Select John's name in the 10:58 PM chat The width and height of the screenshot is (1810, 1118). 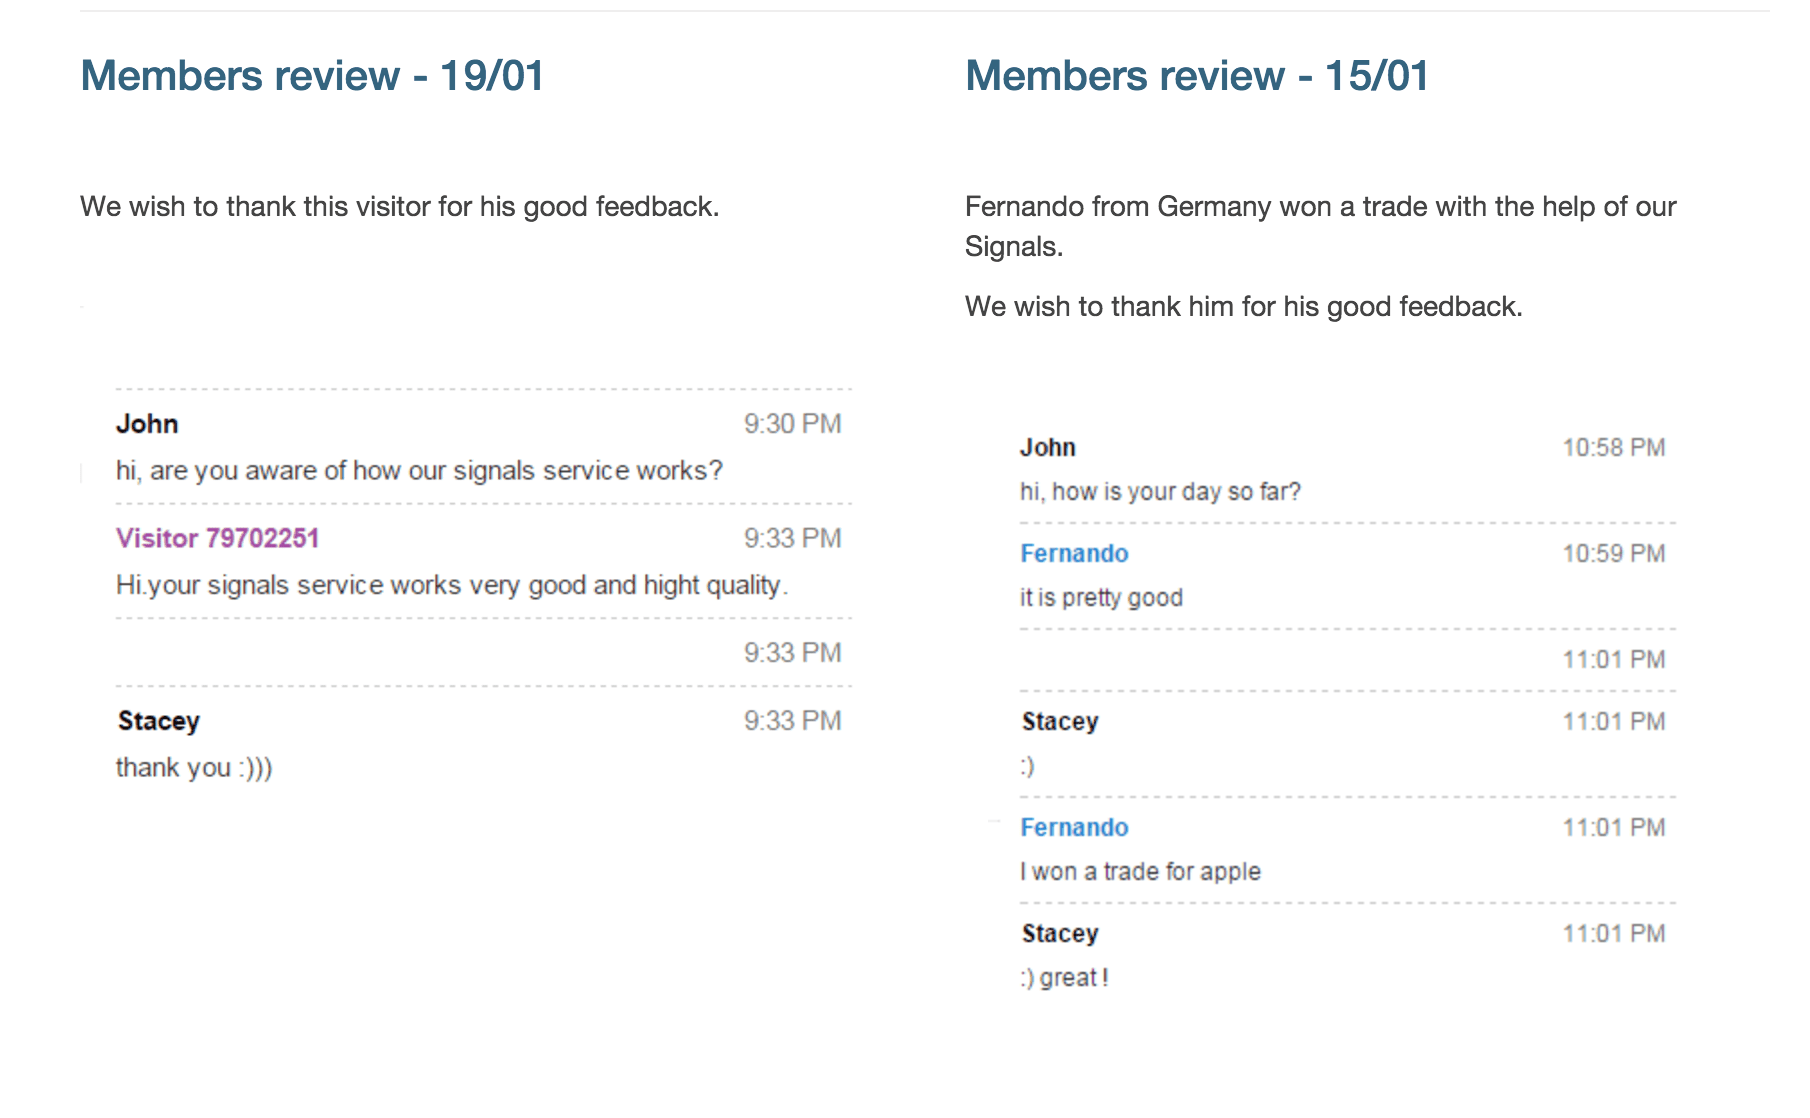pos(1047,447)
